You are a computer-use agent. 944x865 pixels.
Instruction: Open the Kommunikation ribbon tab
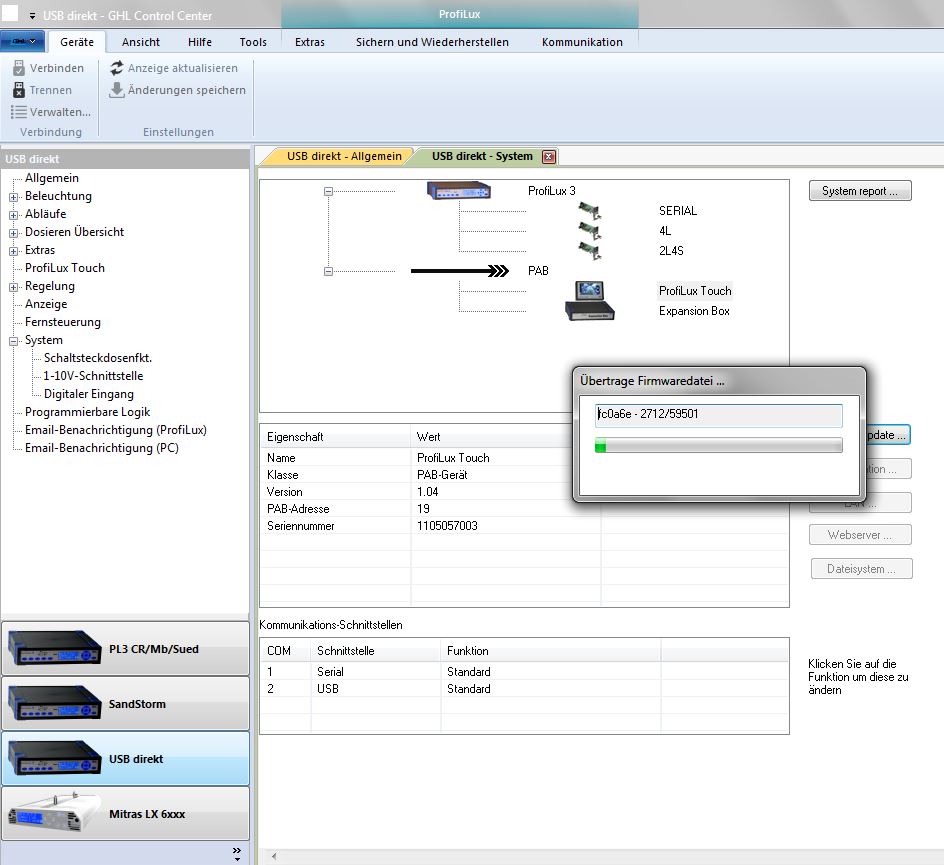pos(582,42)
